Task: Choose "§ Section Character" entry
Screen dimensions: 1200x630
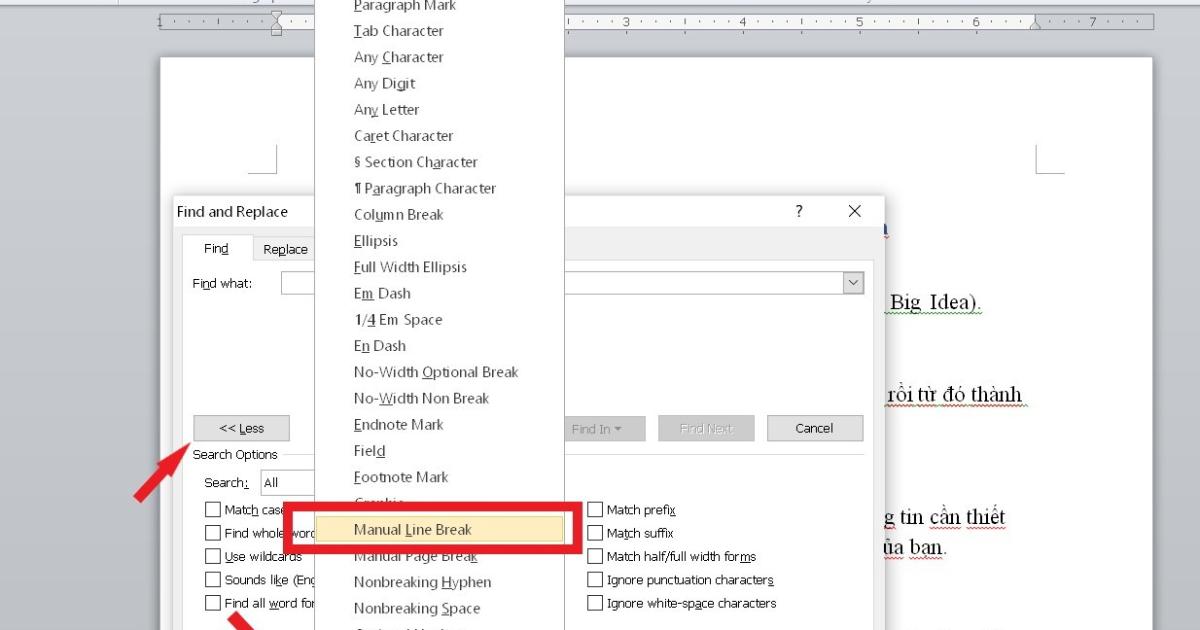Action: coord(415,161)
